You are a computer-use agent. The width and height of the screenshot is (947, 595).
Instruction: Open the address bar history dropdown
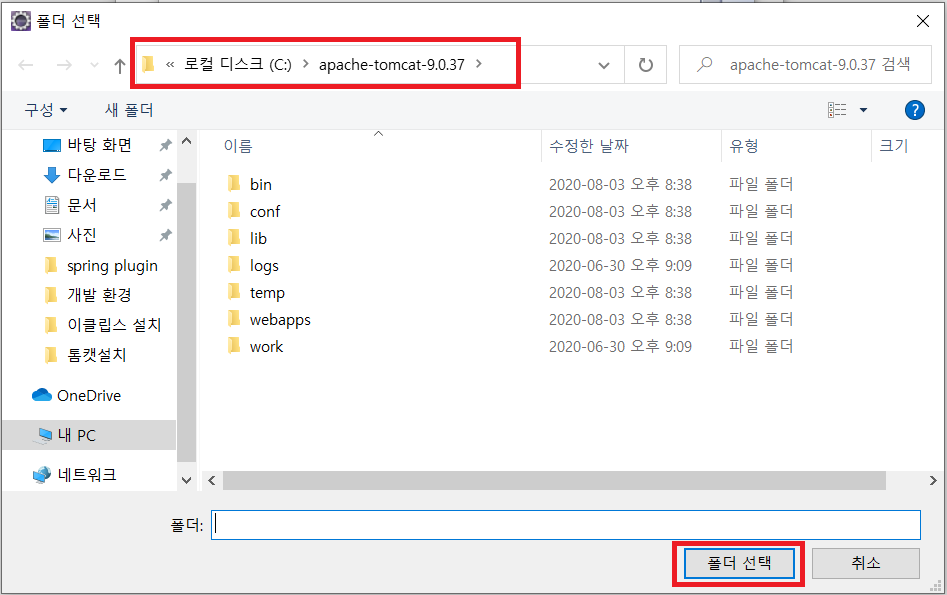[x=603, y=65]
